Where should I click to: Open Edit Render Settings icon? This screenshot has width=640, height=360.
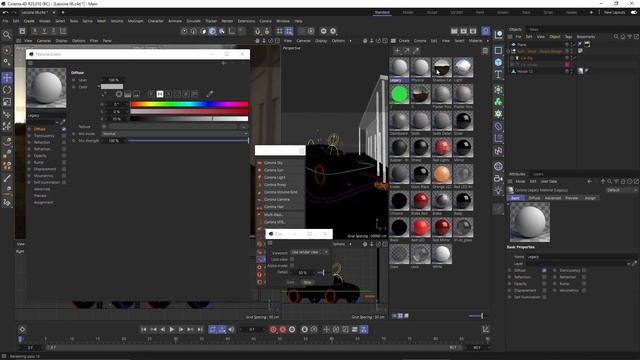(x=473, y=31)
